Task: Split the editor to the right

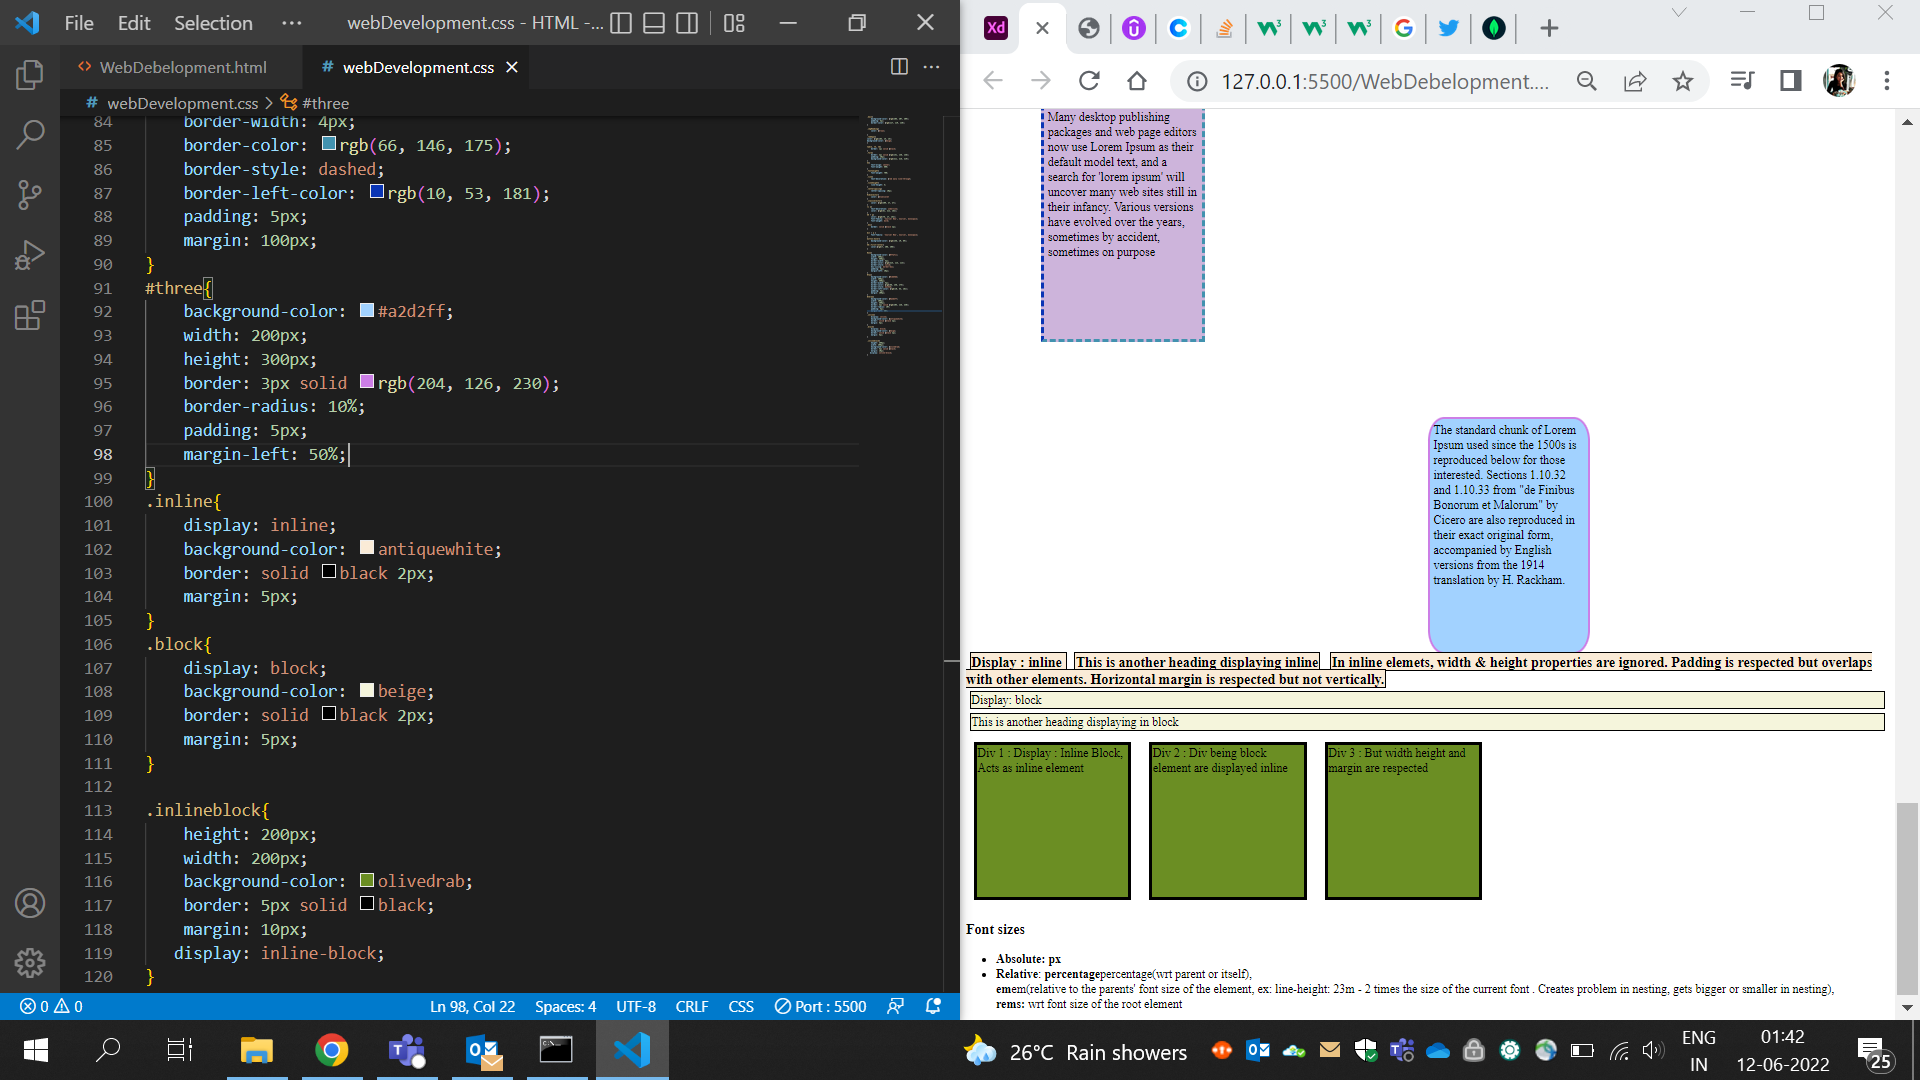Action: tap(899, 67)
